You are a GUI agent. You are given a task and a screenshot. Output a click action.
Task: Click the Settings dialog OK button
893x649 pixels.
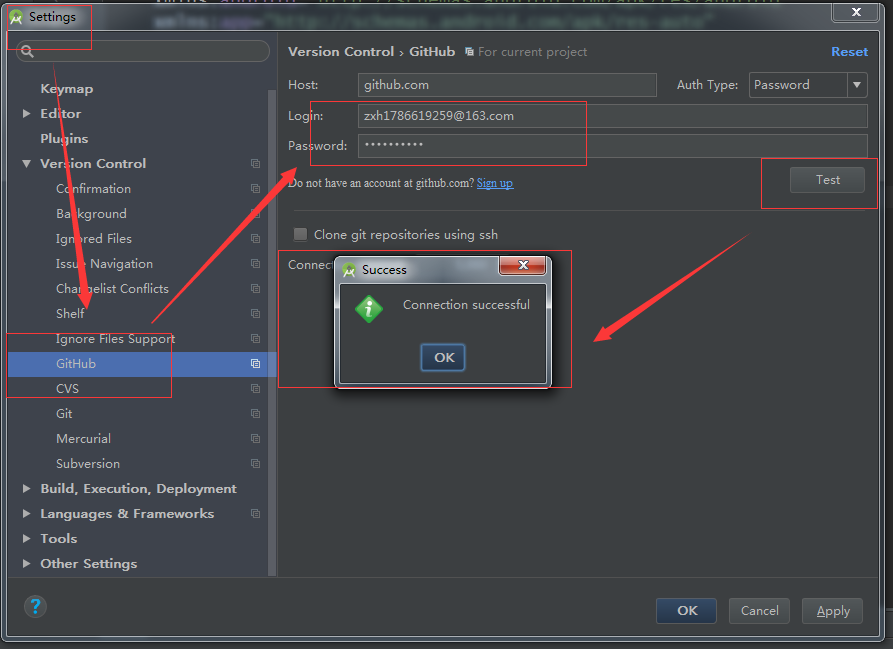(686, 611)
